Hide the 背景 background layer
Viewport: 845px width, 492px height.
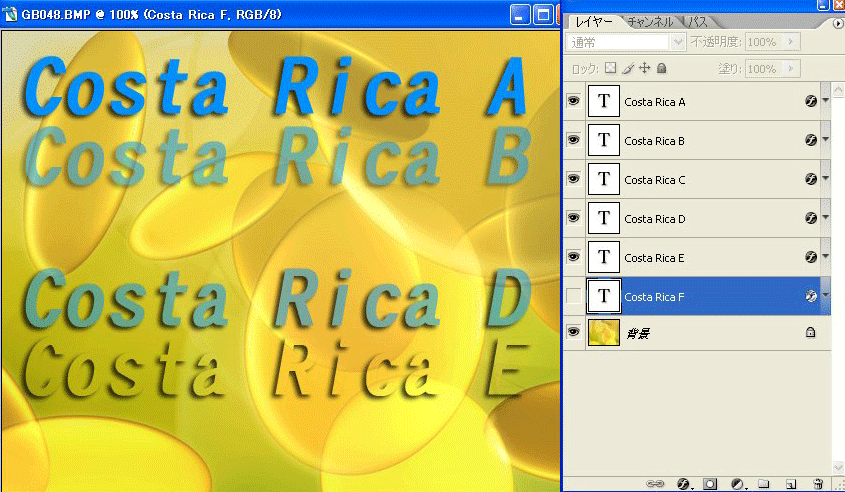573,332
